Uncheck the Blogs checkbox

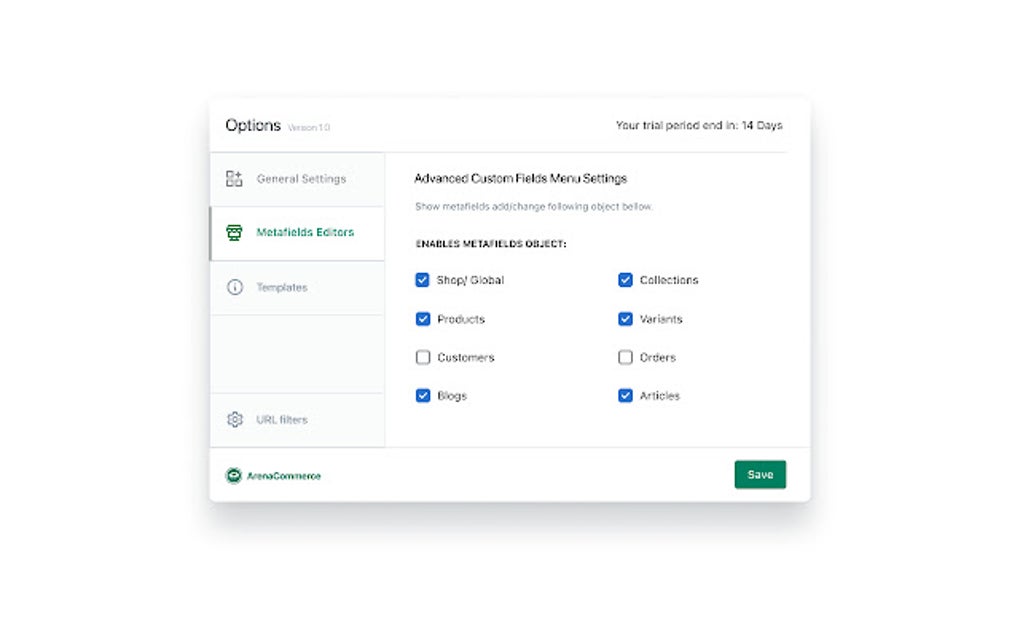coord(422,396)
